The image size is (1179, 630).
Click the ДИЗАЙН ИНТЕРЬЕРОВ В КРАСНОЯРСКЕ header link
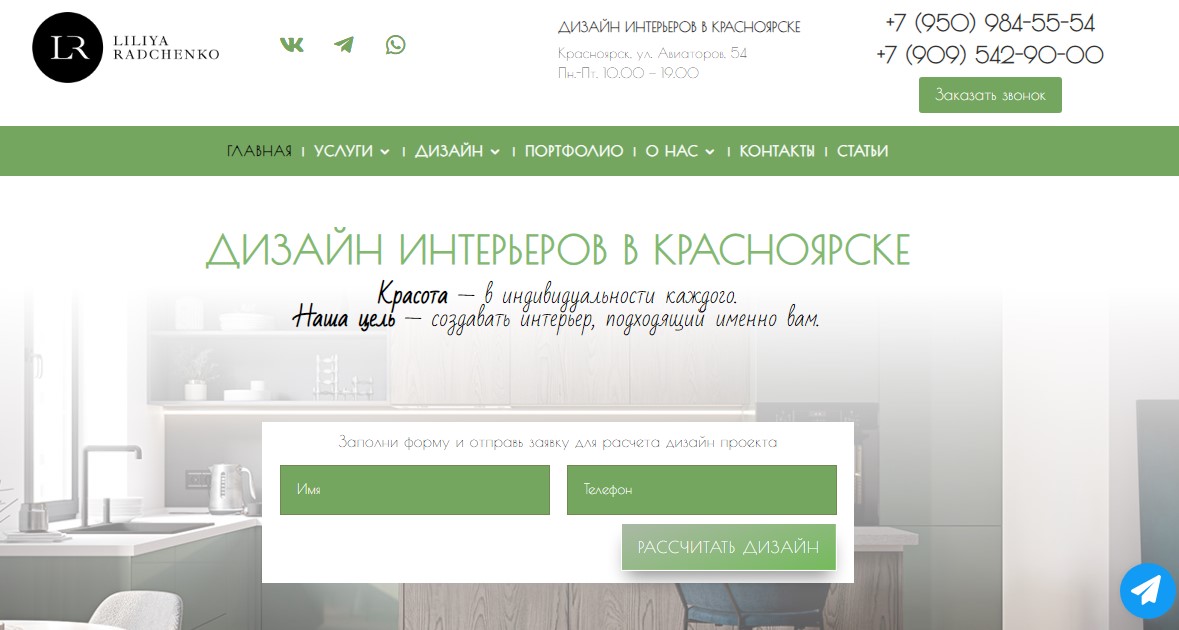[681, 26]
